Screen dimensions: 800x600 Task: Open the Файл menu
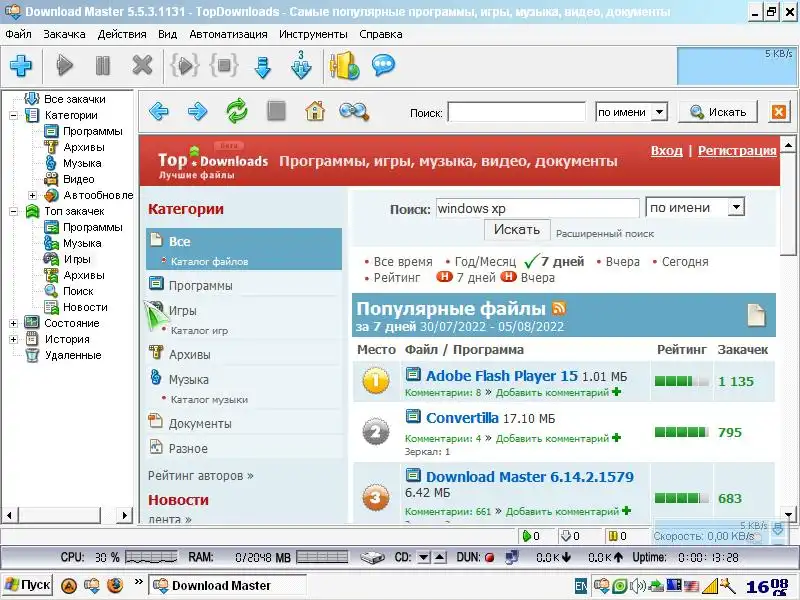click(18, 34)
